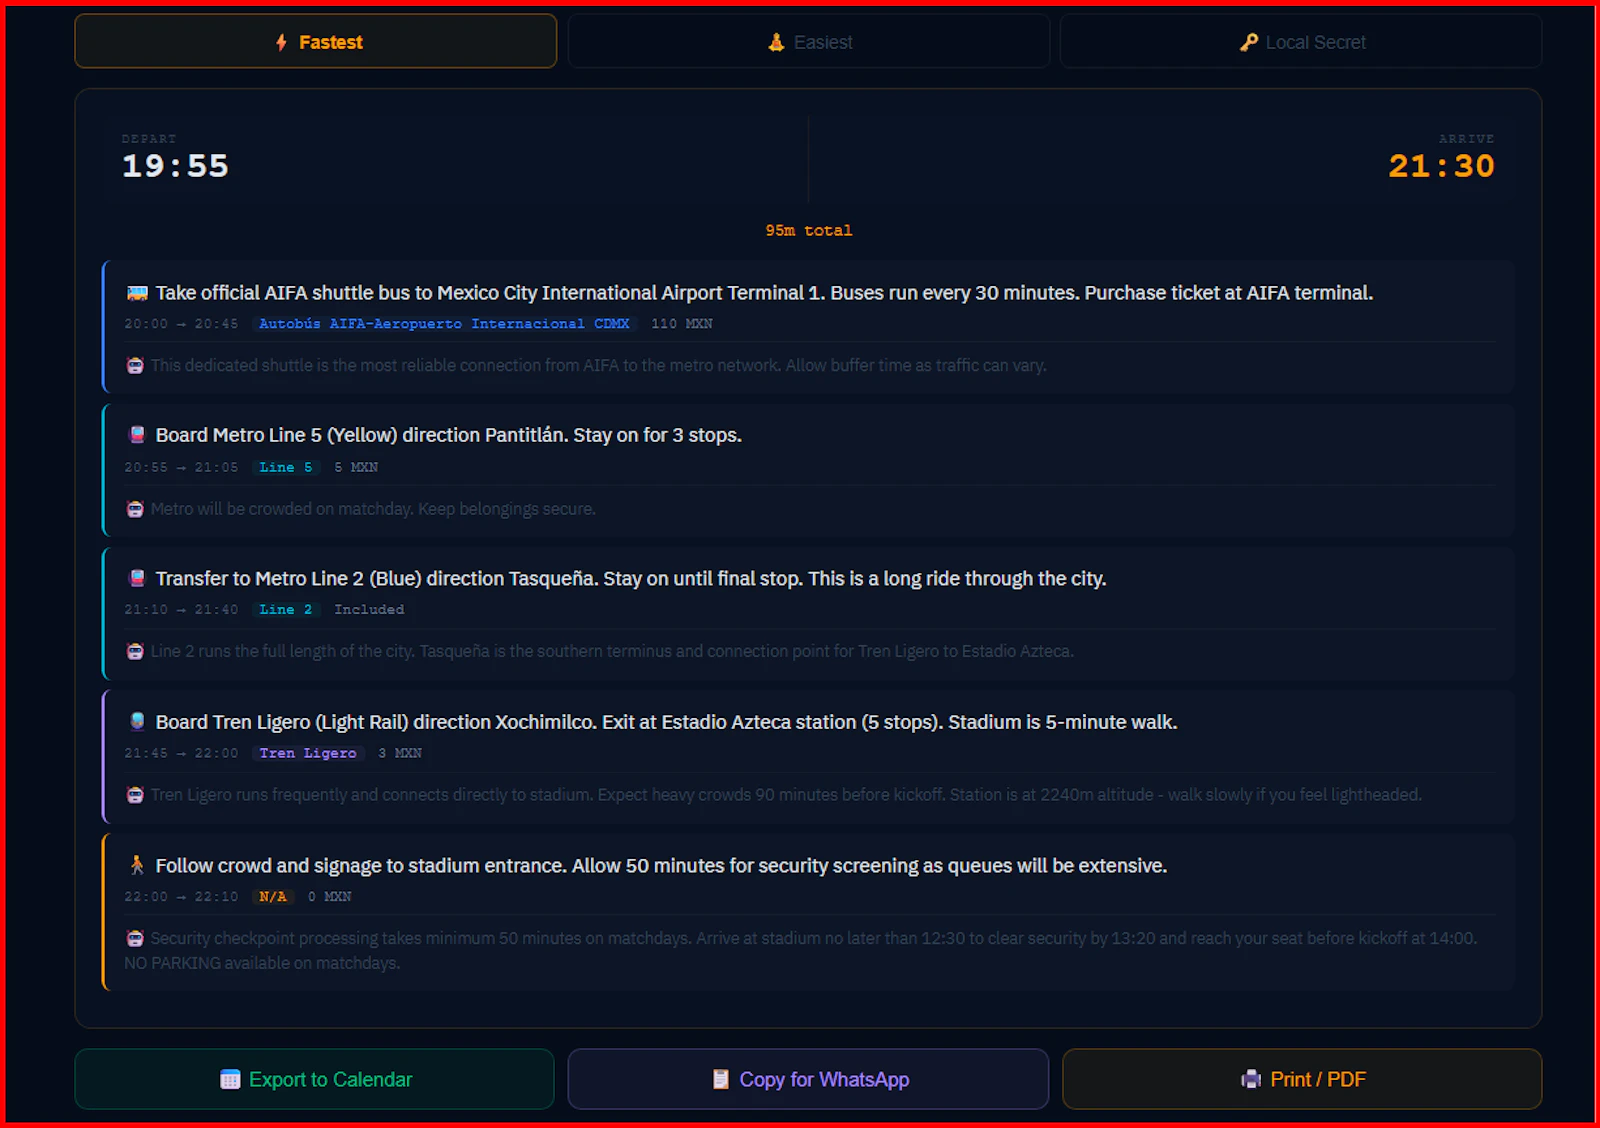Click the Autobús AIFA-Aeropuerto Internacional CDMX badge
The height and width of the screenshot is (1128, 1600).
click(x=444, y=324)
